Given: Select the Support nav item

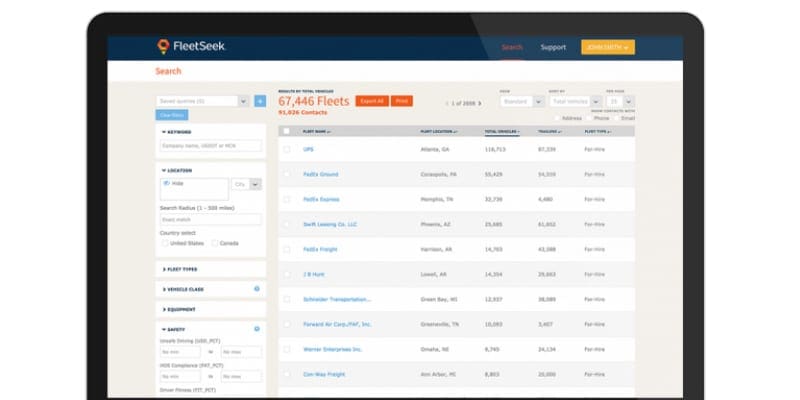Looking at the screenshot, I should 553,47.
